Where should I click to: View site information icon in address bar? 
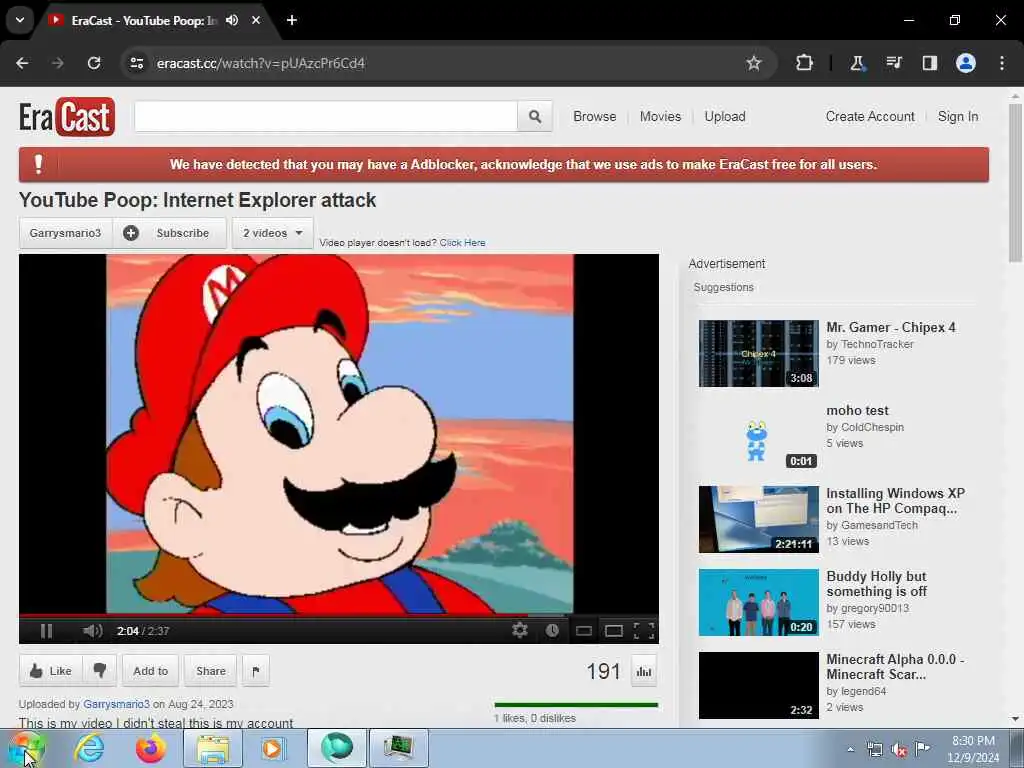pyautogui.click(x=136, y=63)
